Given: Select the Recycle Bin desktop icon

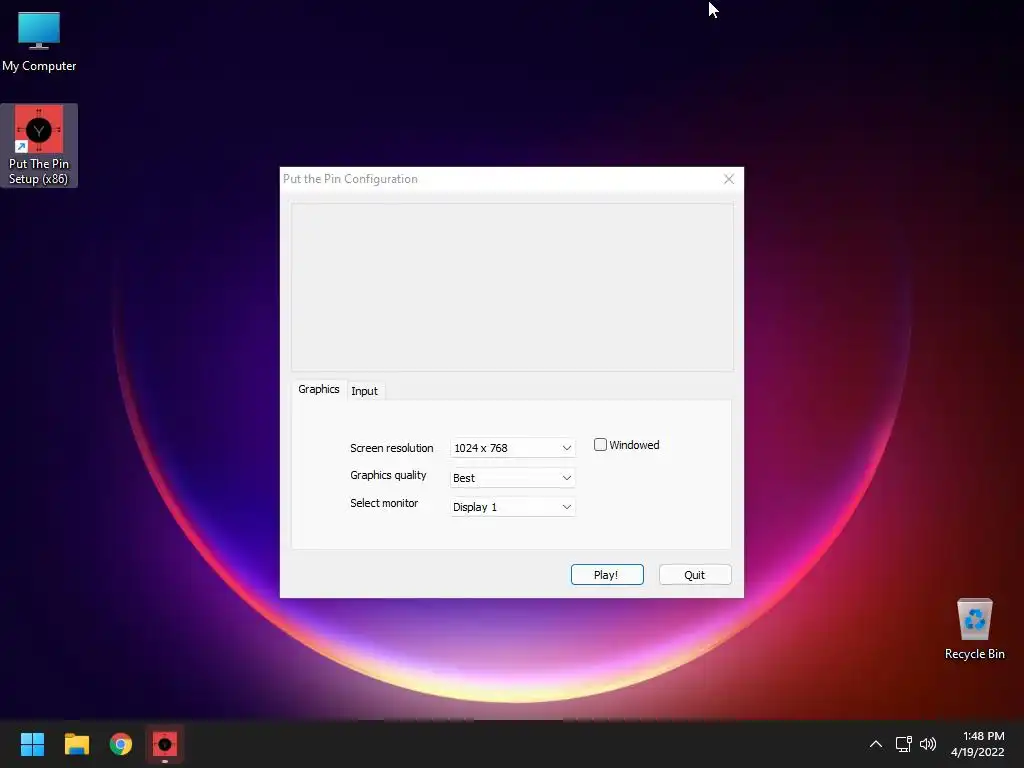Looking at the screenshot, I should click(x=974, y=628).
